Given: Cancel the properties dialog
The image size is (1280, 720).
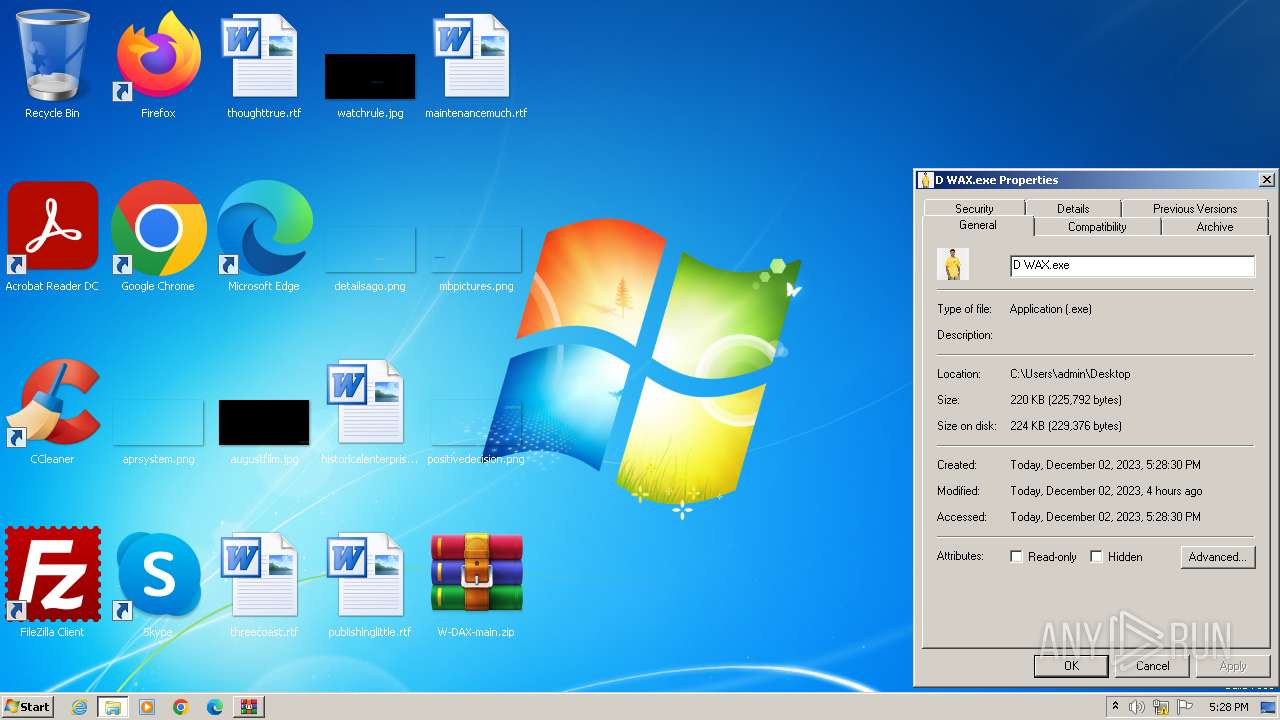Looking at the screenshot, I should coord(1152,666).
